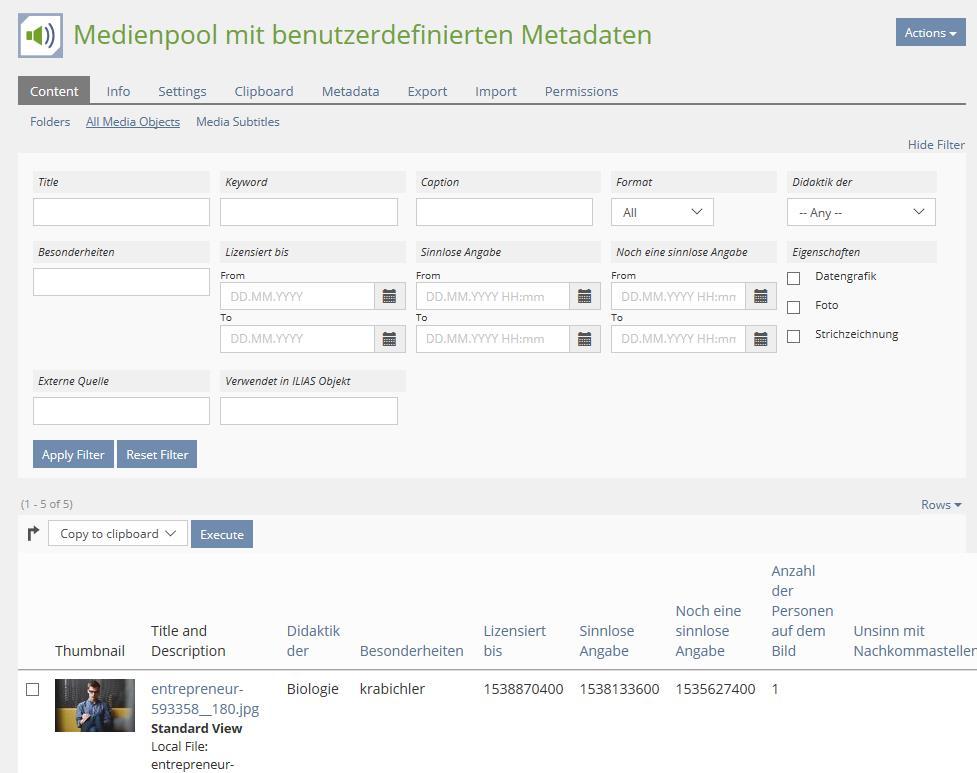Open calendar picker for Sinnlose Angabe To
The height and width of the screenshot is (773, 977).
coord(585,339)
